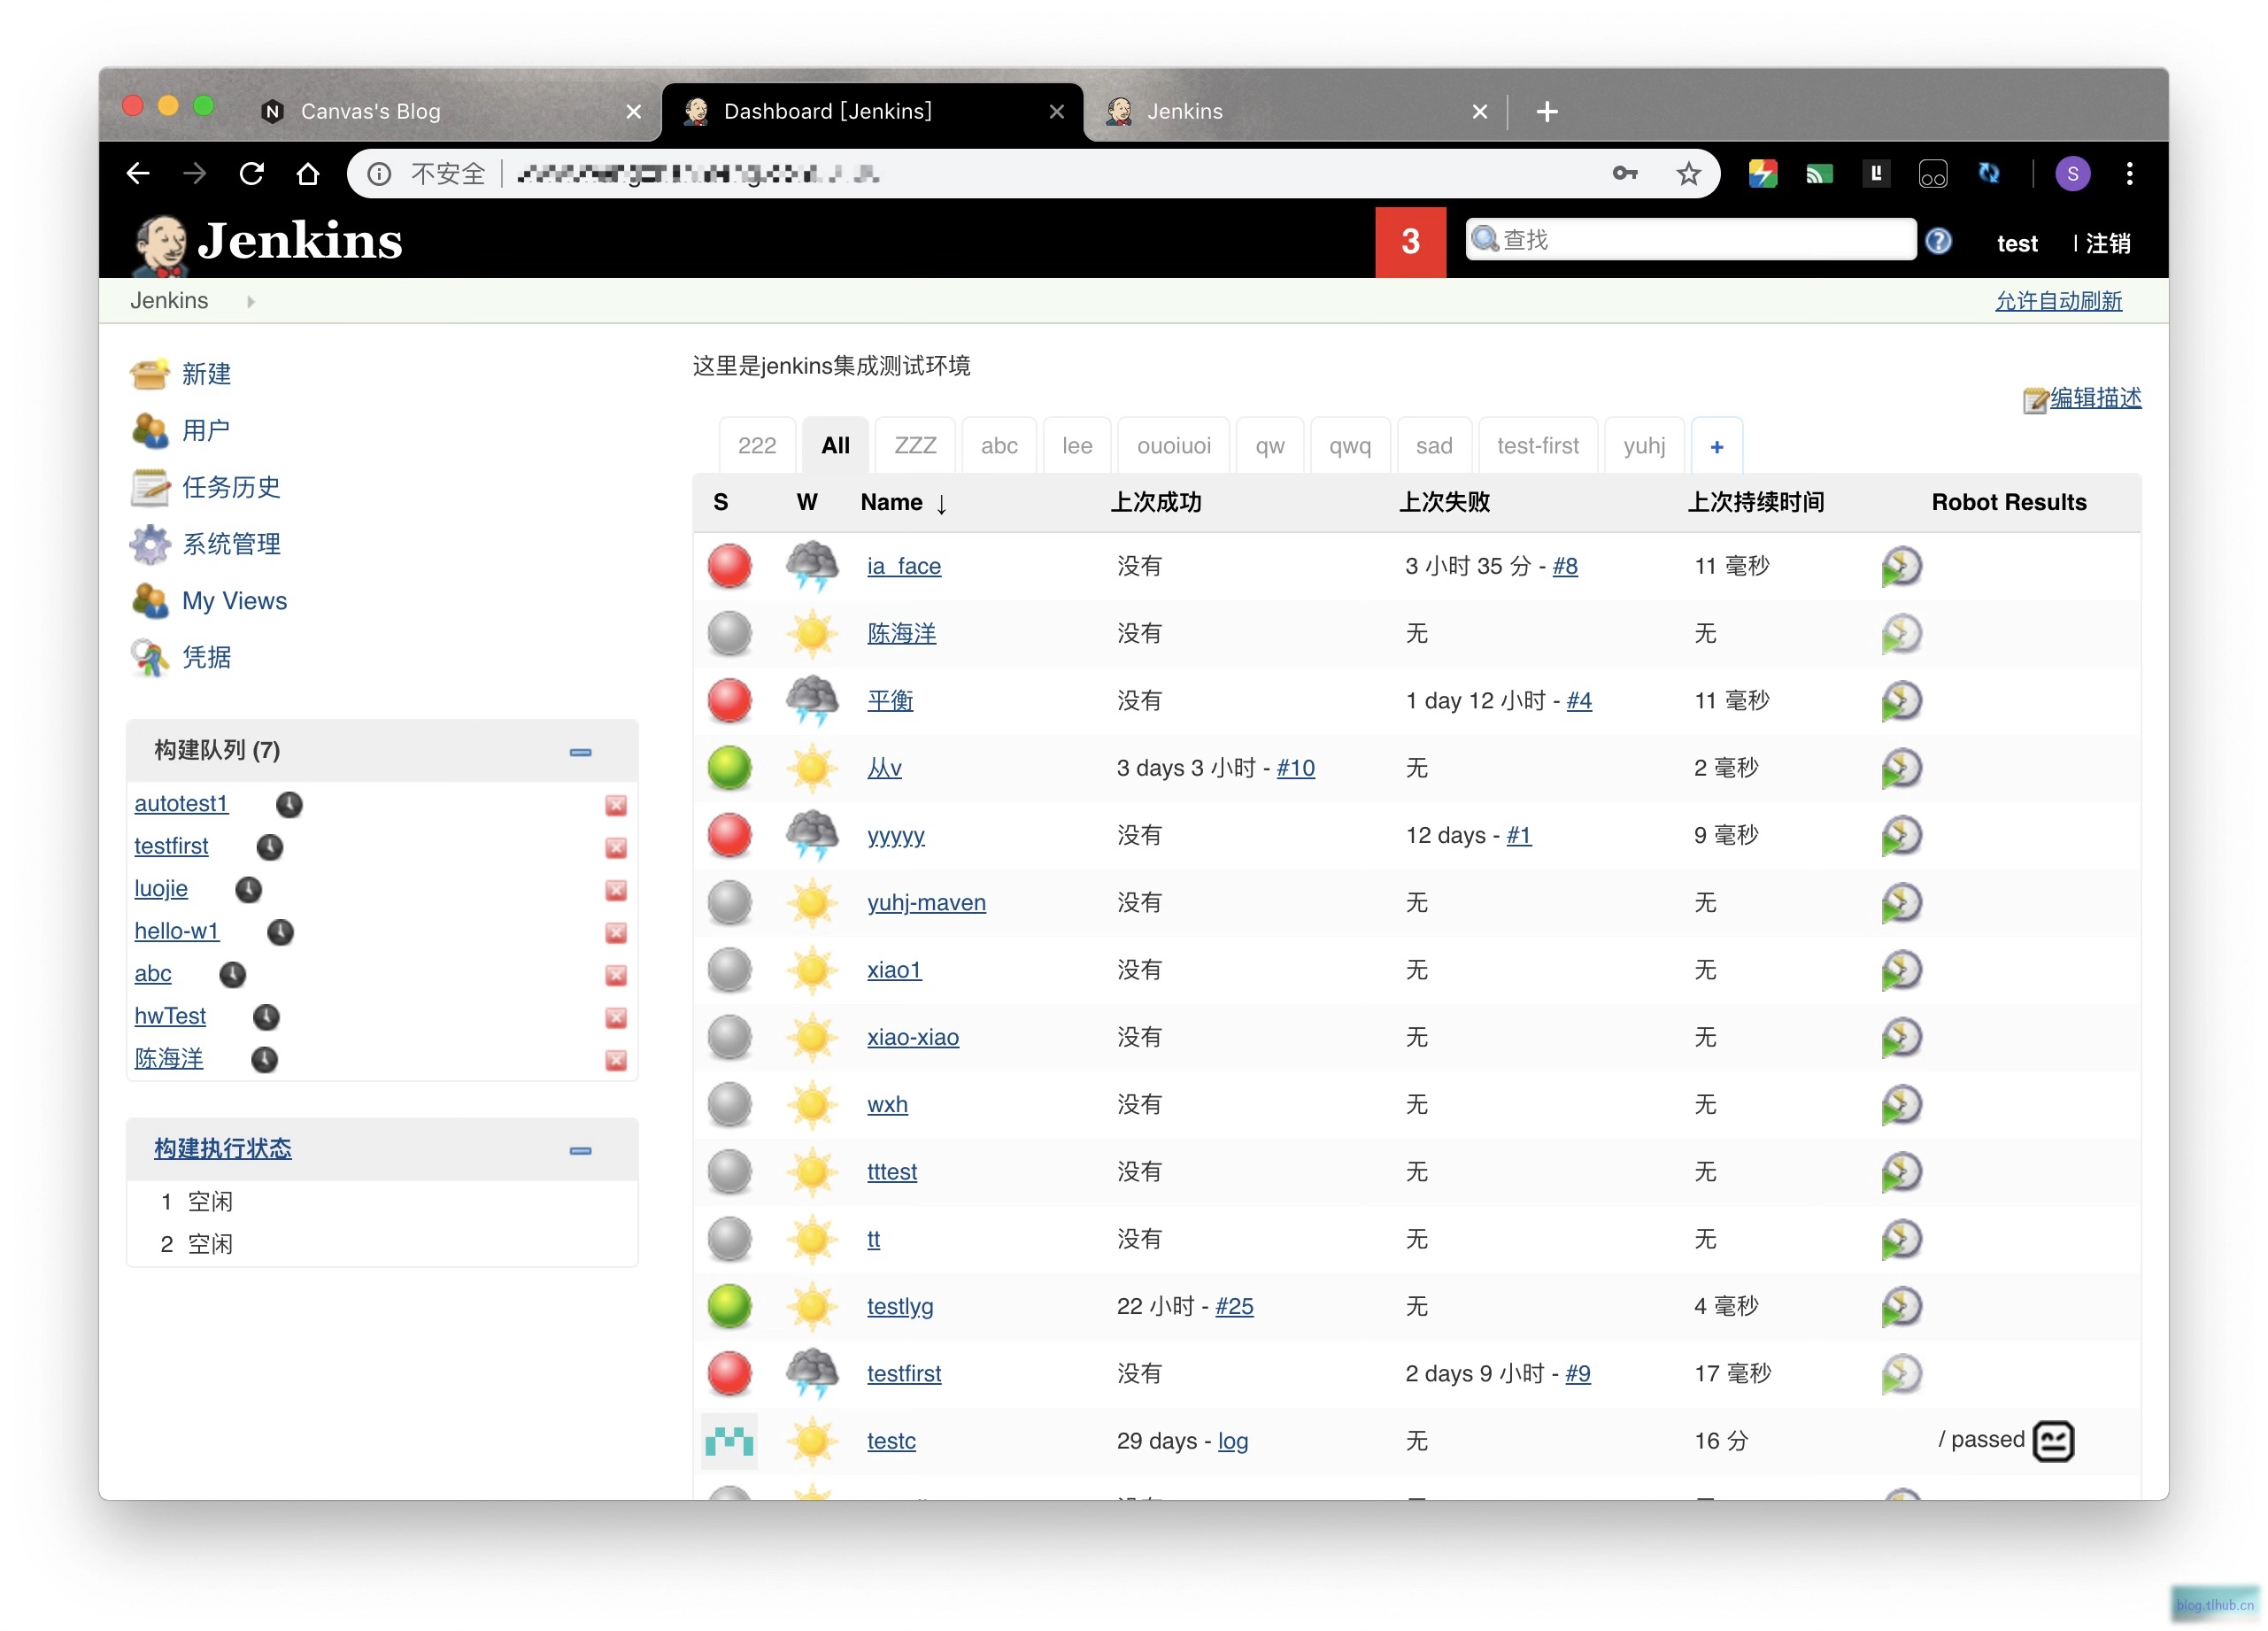The height and width of the screenshot is (1631, 2268).
Task: Click robot results icon for testc
Action: (2053, 1441)
